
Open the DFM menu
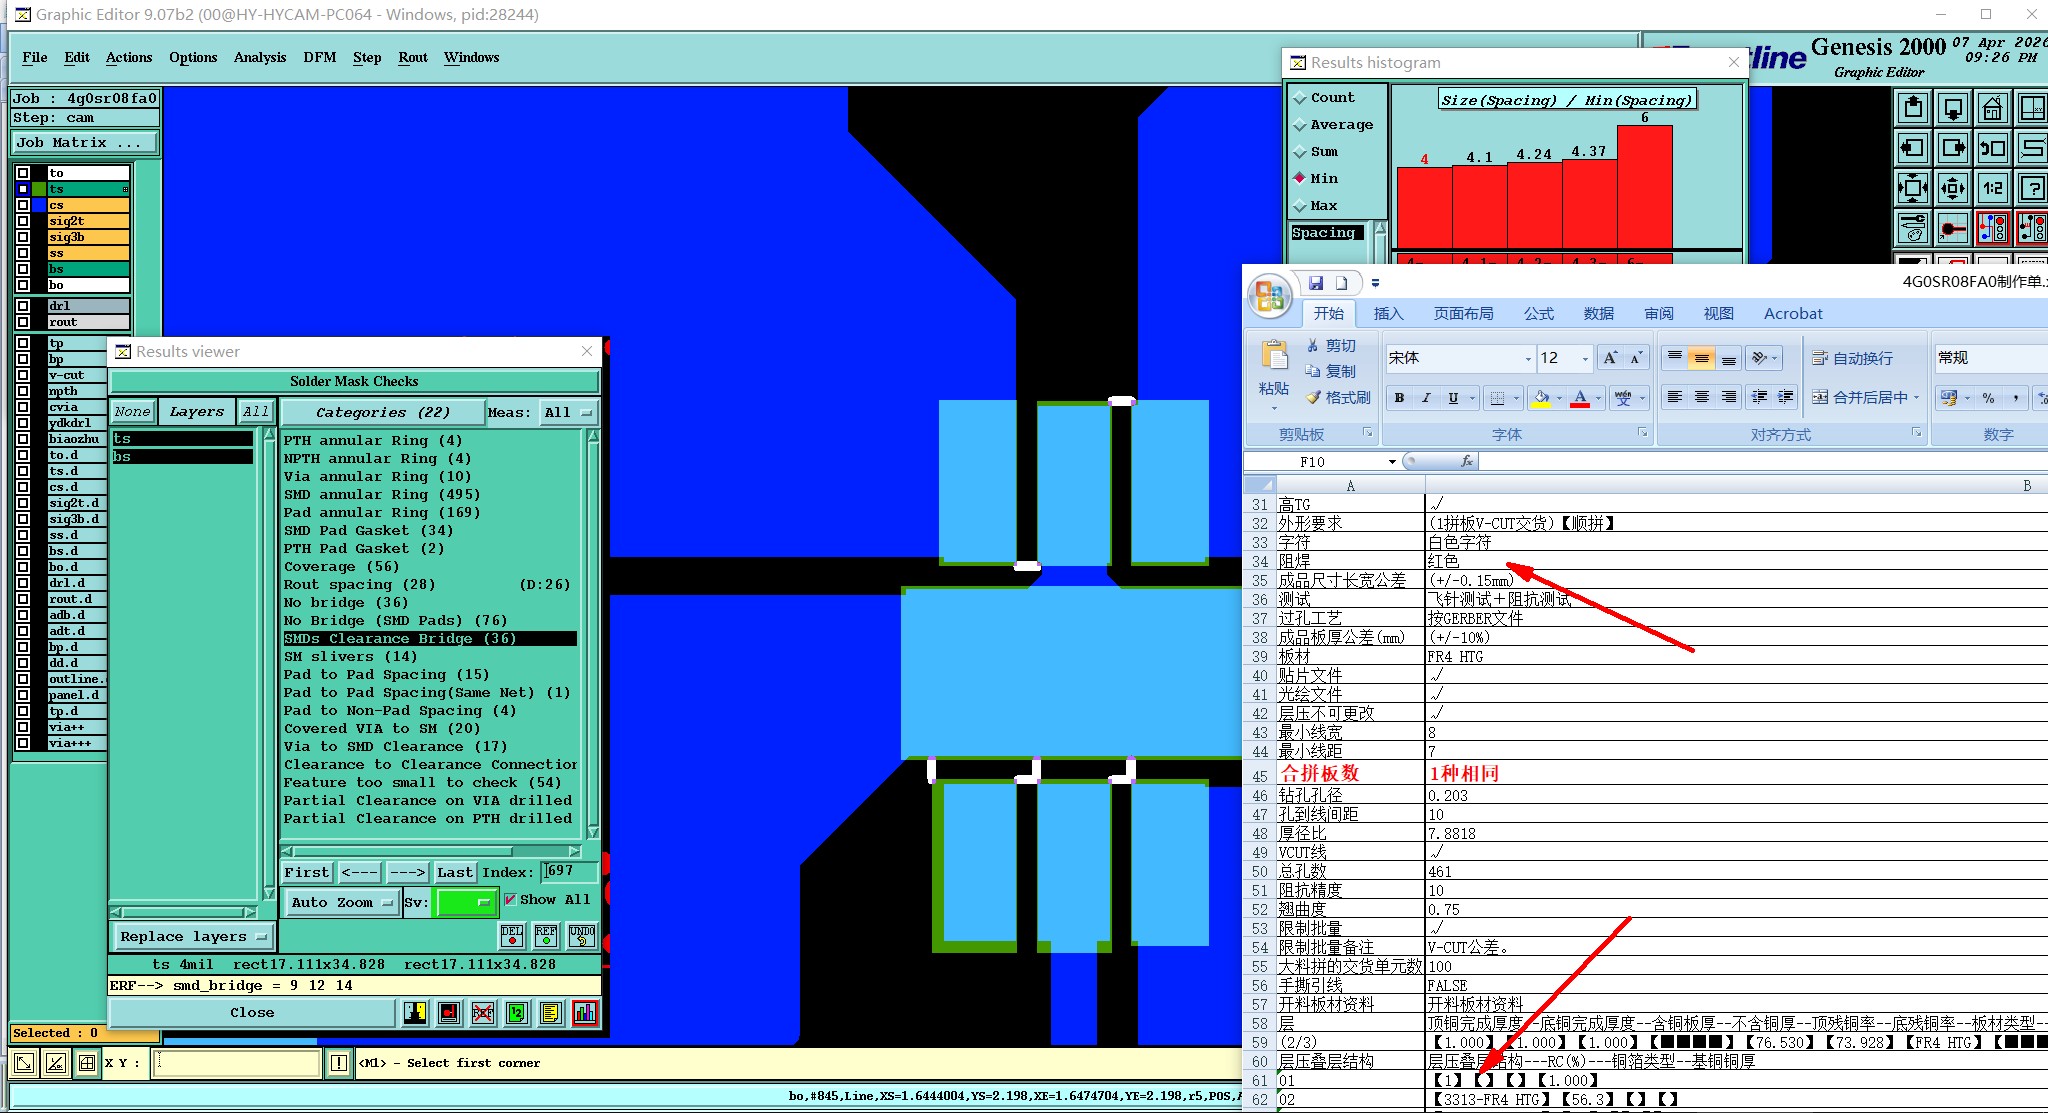[319, 57]
